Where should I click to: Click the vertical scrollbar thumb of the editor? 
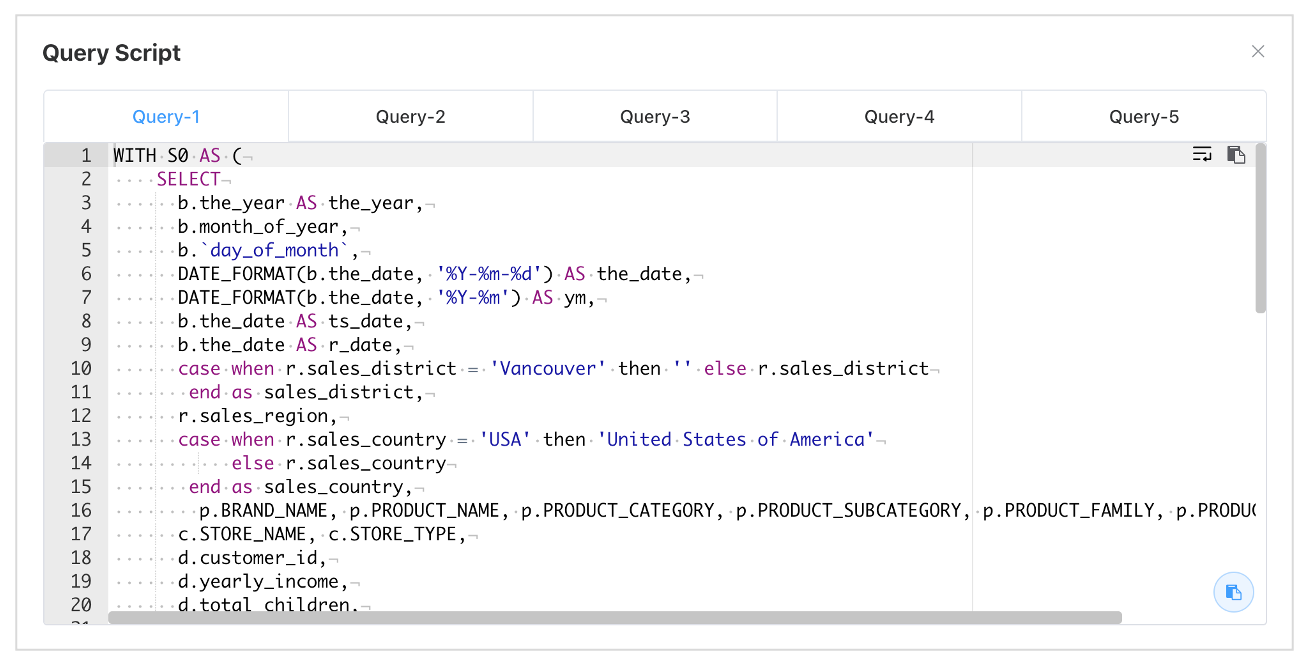(1260, 228)
